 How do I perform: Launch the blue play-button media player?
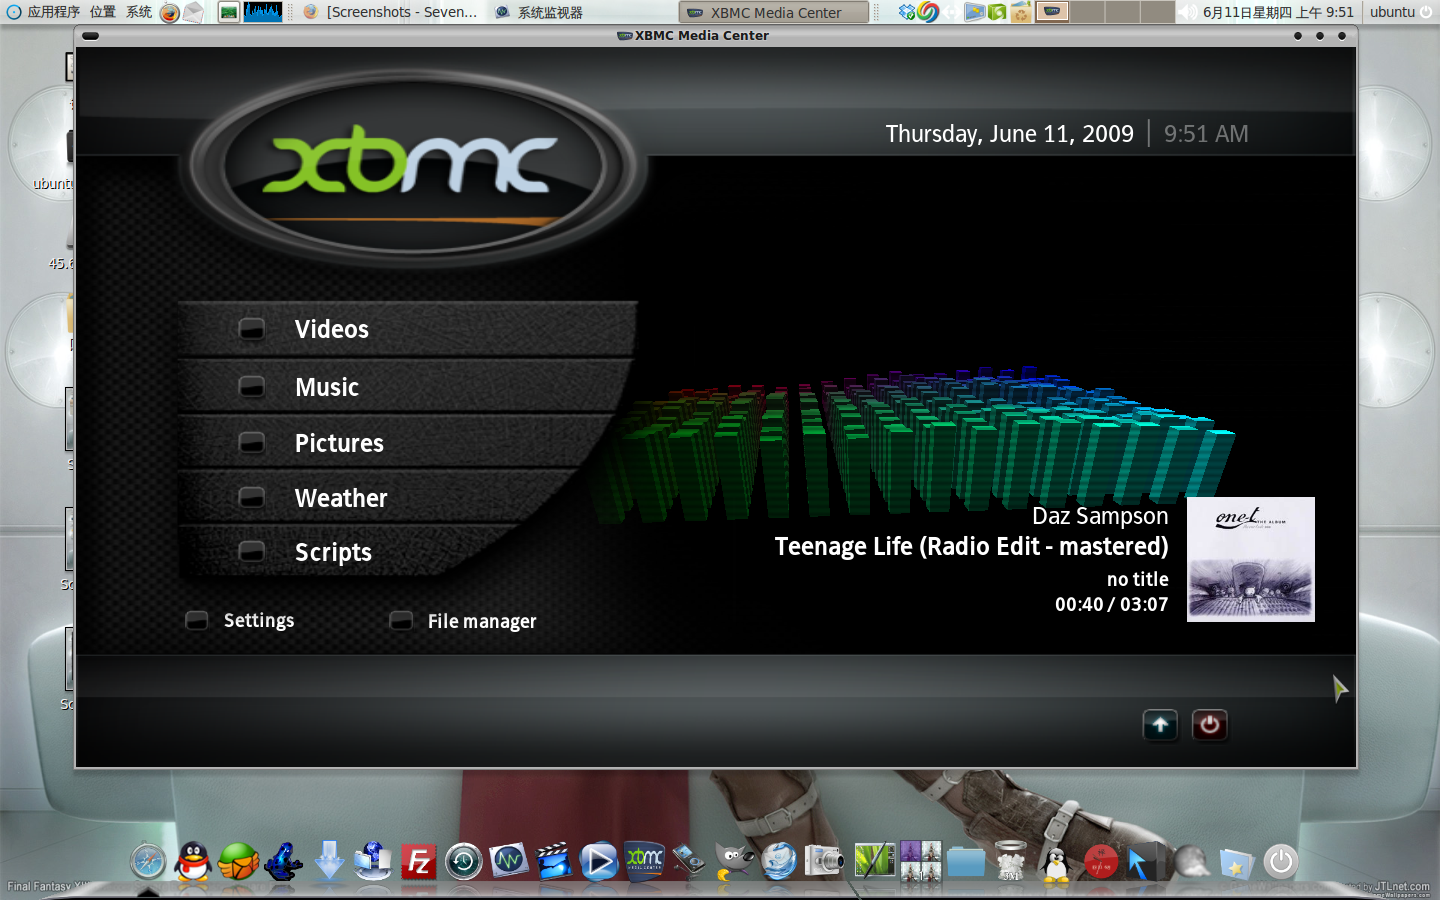tap(599, 861)
